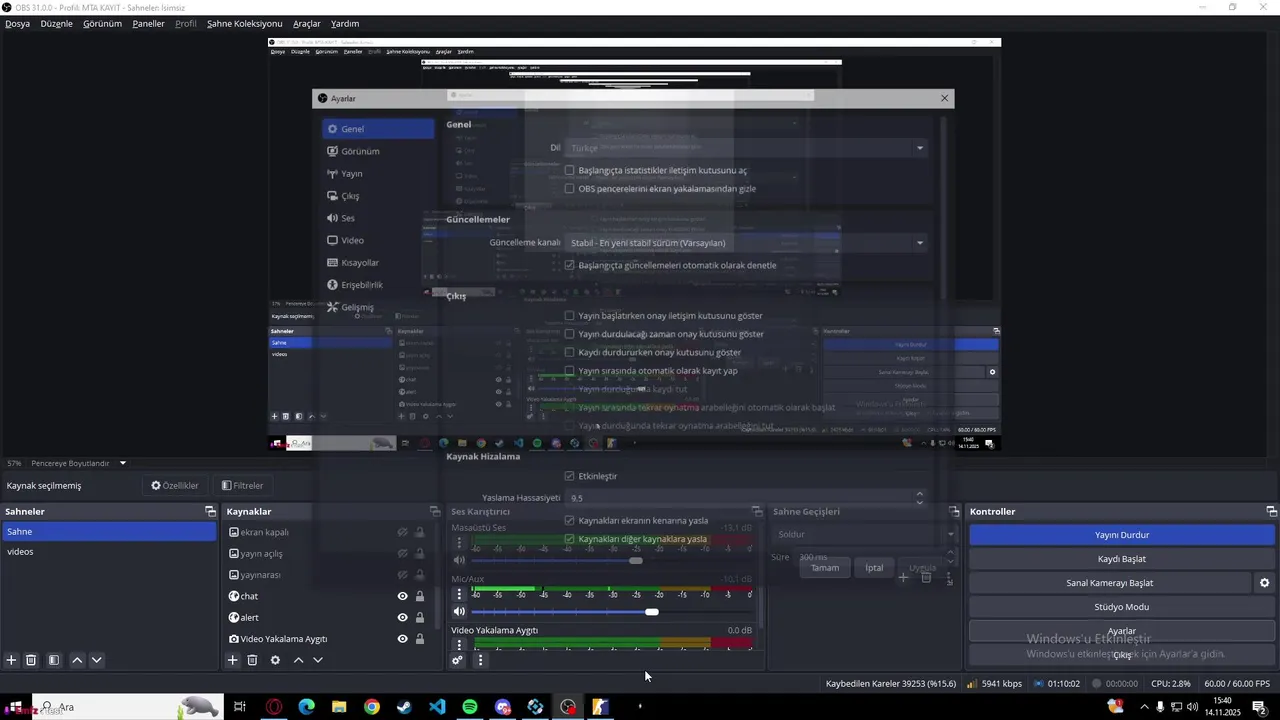Open Opera browser from taskbar
Image resolution: width=1280 pixels, height=720 pixels.
pyautogui.click(x=273, y=707)
